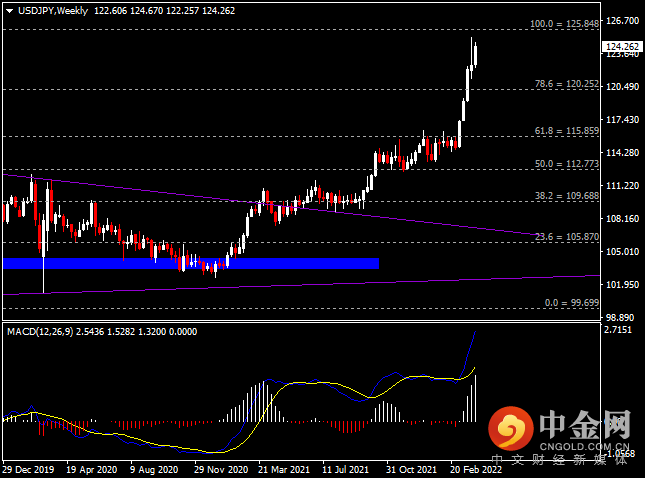This screenshot has height=478, width=645.
Task: Click the 117.430 price axis value
Action: pos(622,120)
